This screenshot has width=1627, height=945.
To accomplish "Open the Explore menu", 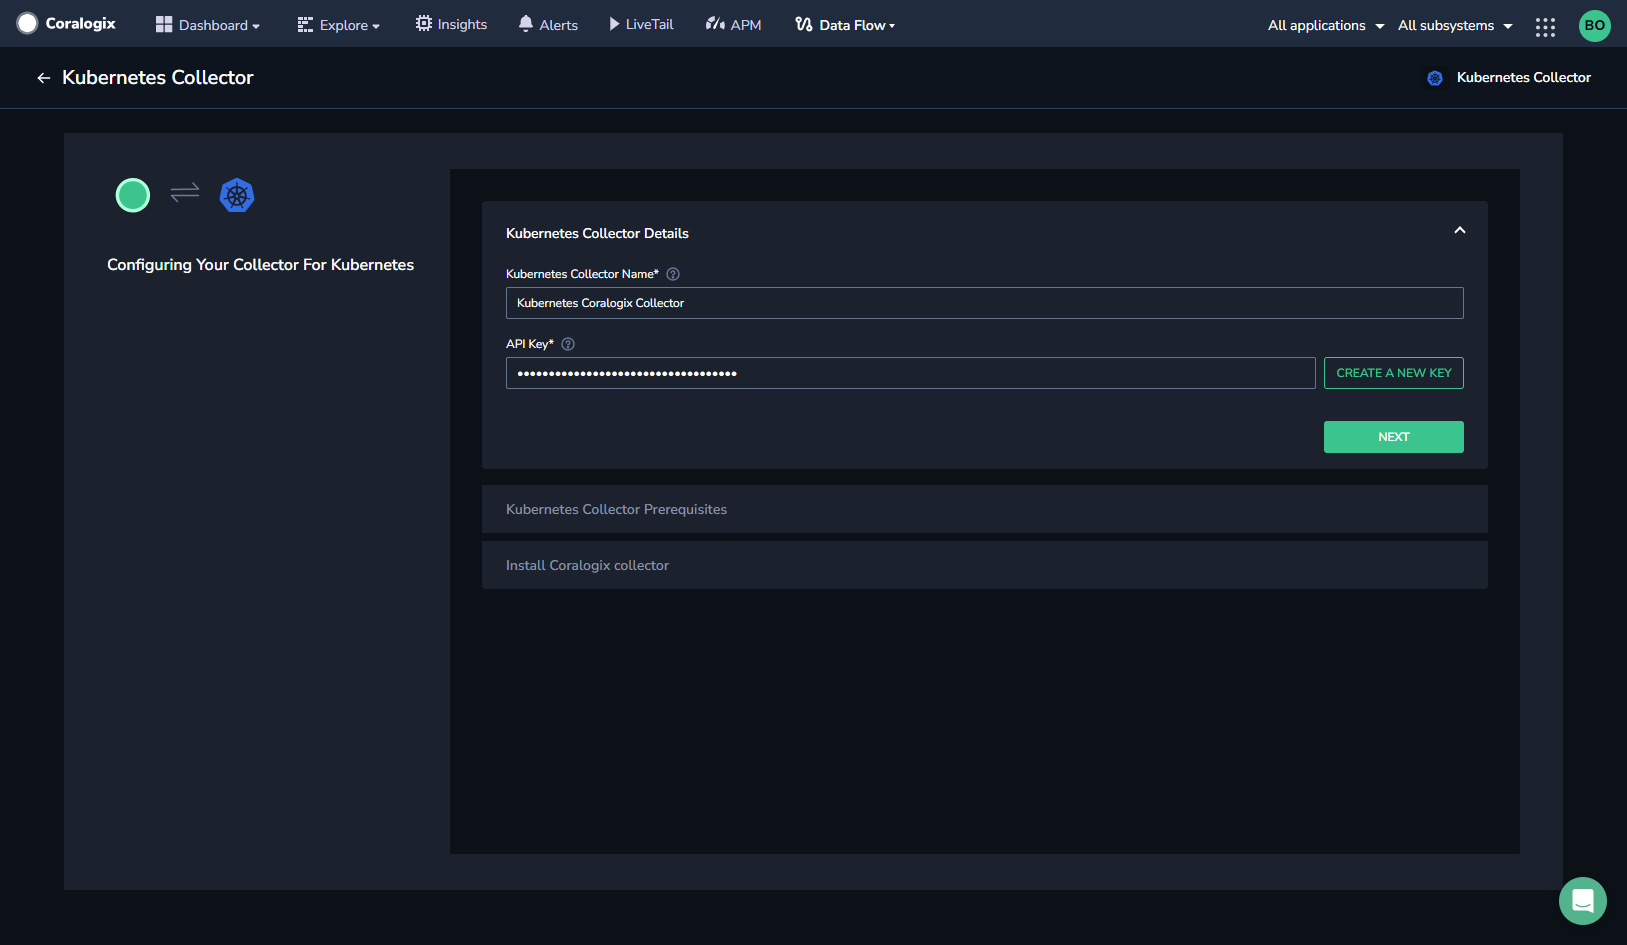I will click(339, 25).
